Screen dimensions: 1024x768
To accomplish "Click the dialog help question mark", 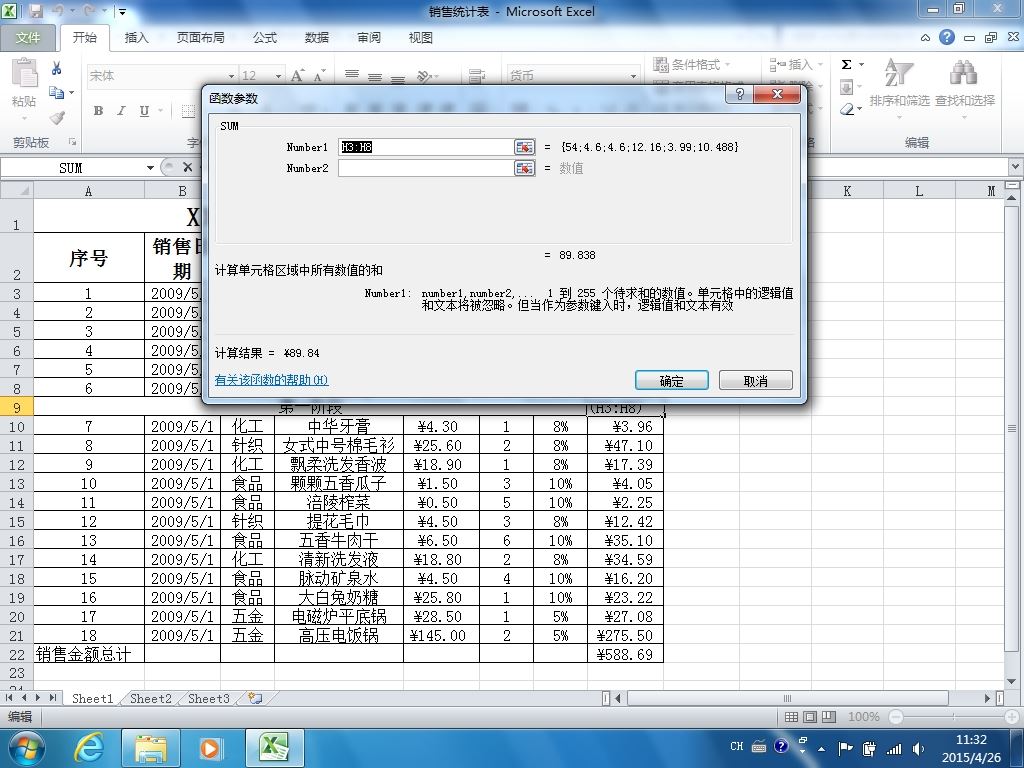I will click(x=739, y=94).
